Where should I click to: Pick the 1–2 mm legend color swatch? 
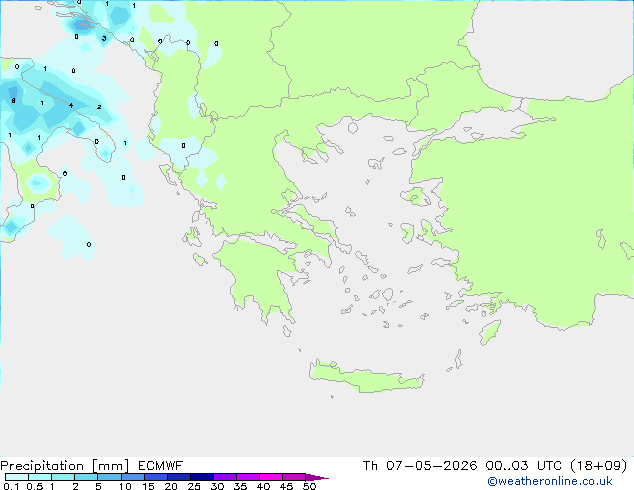pyautogui.click(x=63, y=477)
